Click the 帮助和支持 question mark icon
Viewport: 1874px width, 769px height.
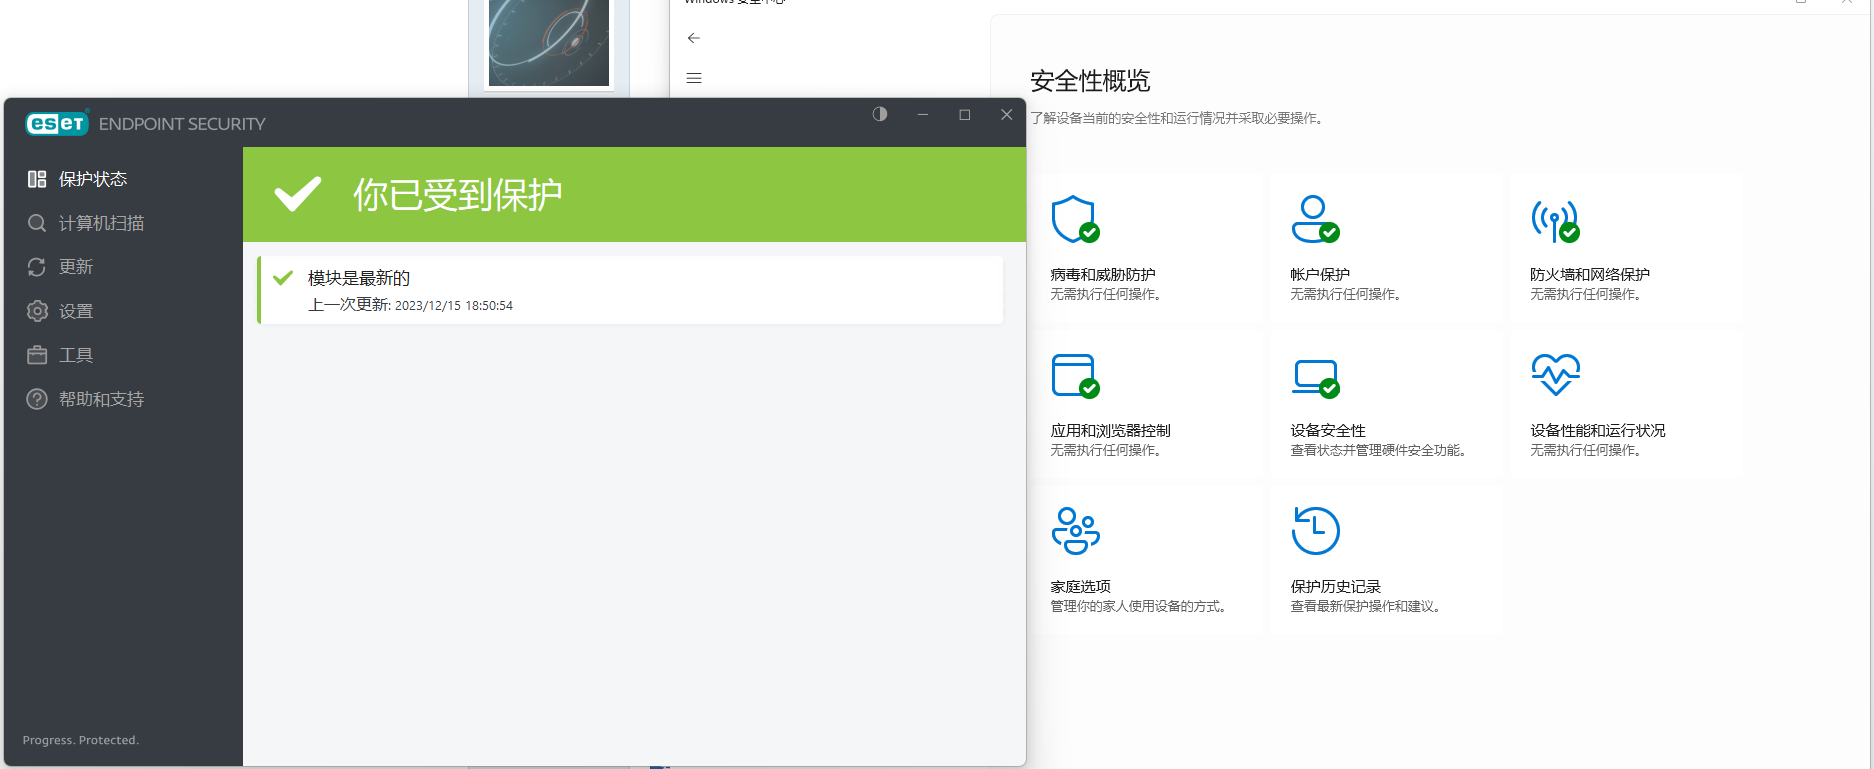pos(37,399)
